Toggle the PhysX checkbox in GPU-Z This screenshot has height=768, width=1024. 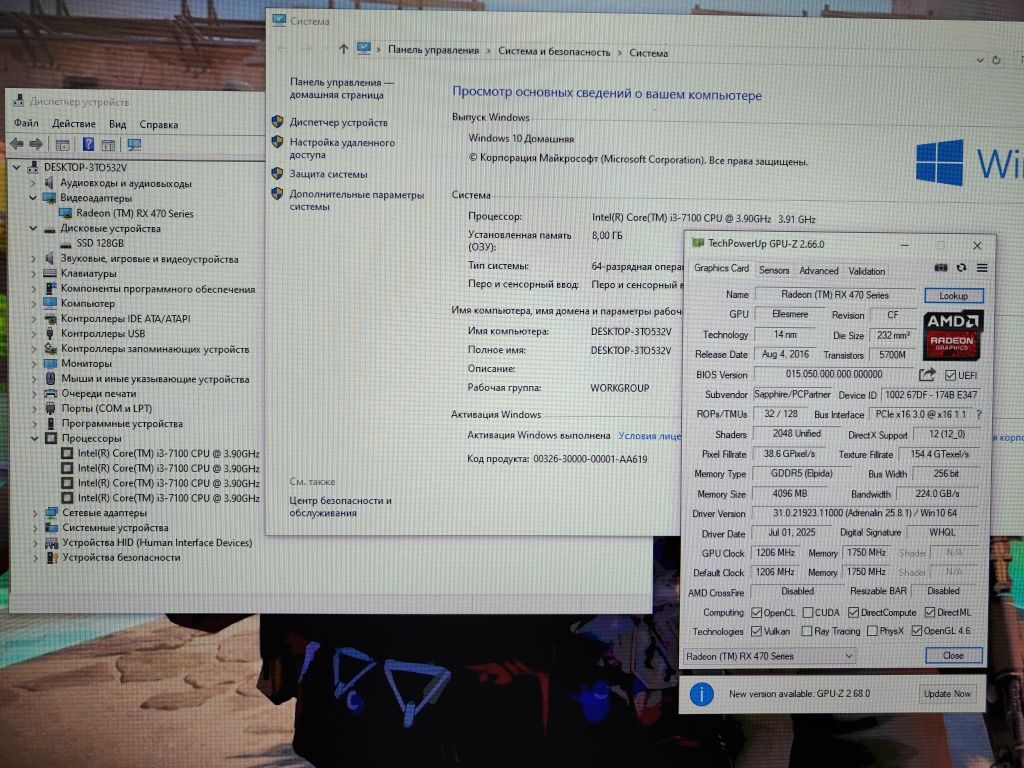pos(872,632)
